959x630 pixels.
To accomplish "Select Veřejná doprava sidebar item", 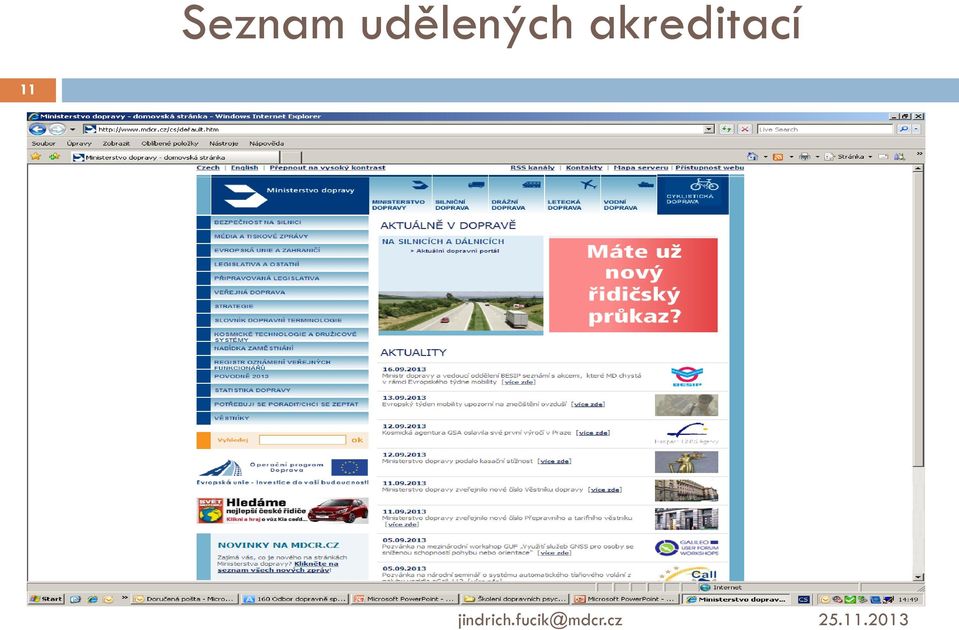I will [x=283, y=292].
